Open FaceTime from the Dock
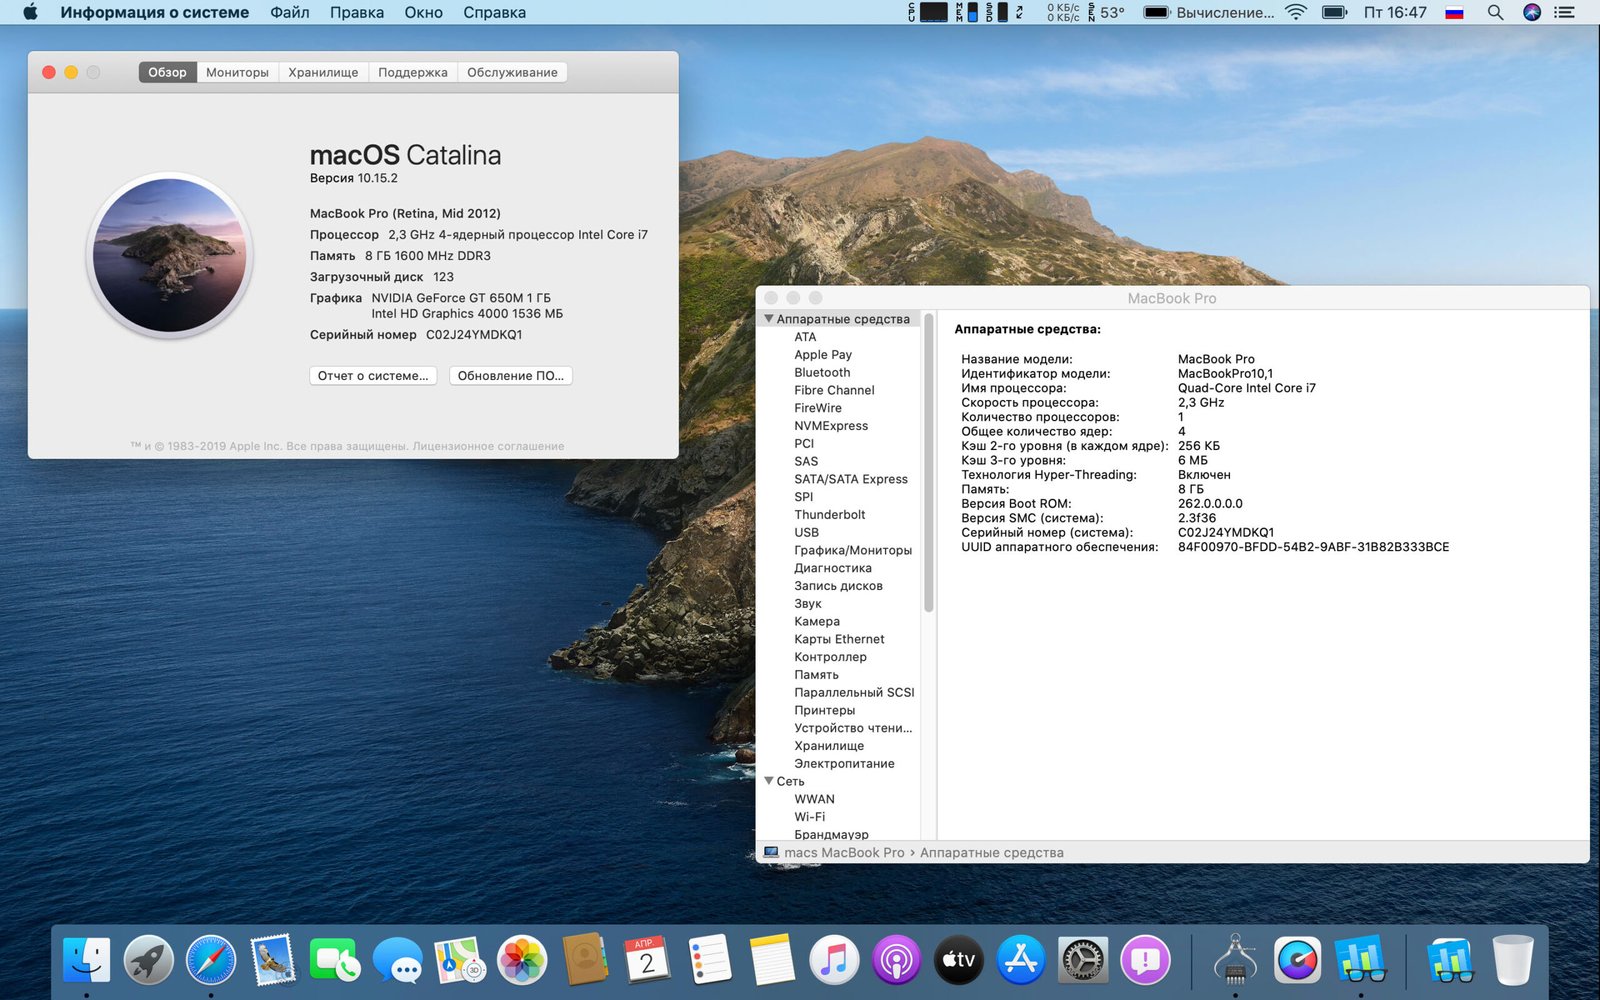This screenshot has height=1000, width=1600. (x=335, y=960)
